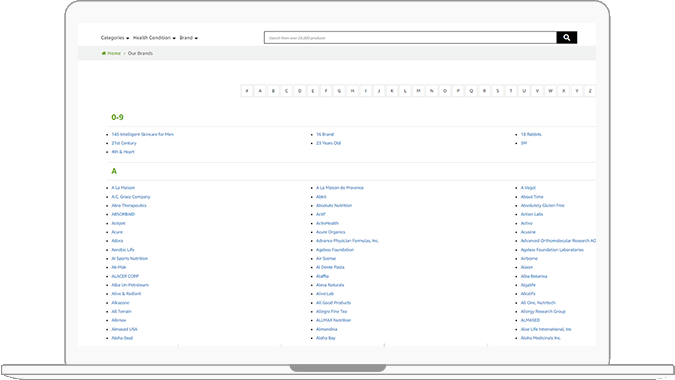
Task: Open the ABSORBAID brand
Action: (123, 214)
